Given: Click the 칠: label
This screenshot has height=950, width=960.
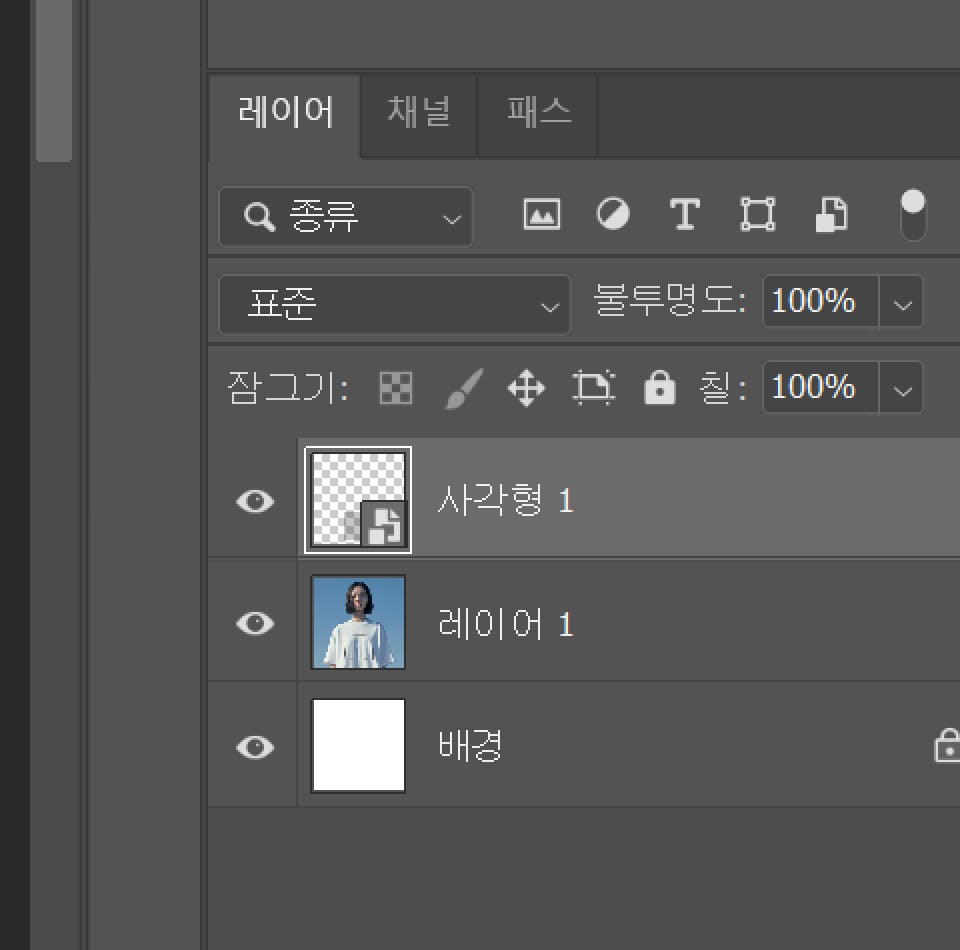Looking at the screenshot, I should pos(723,388).
